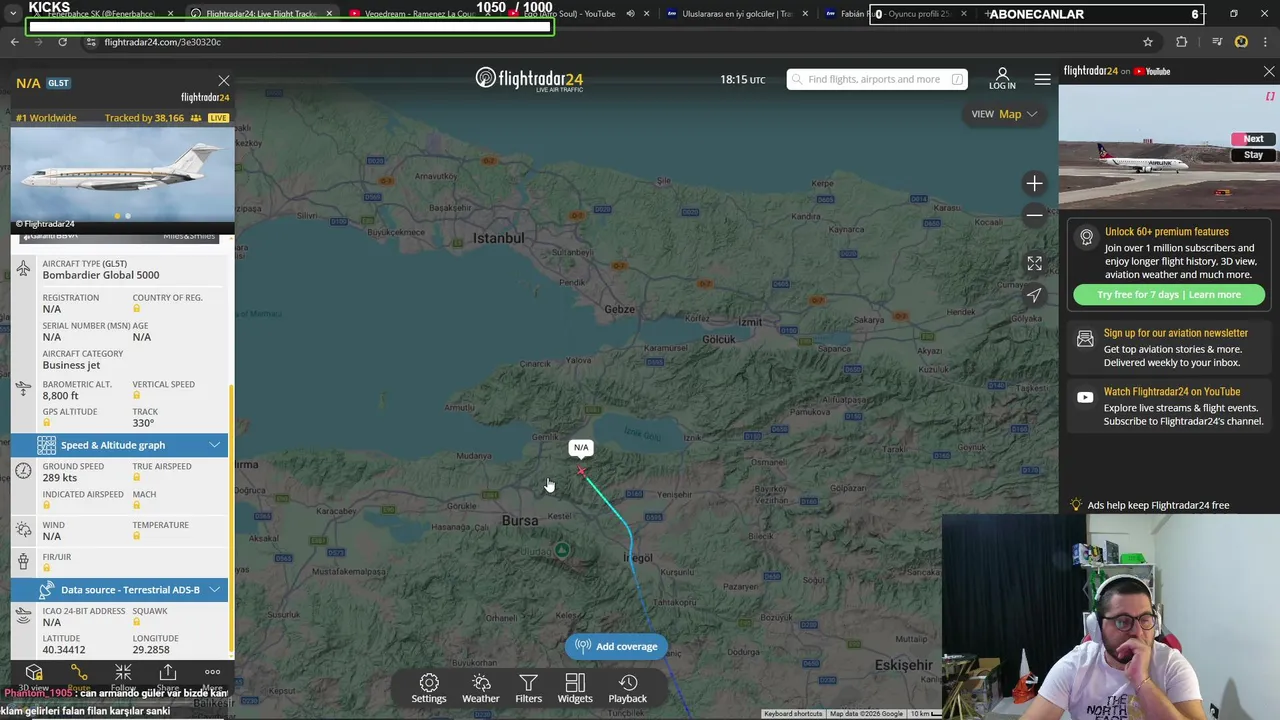This screenshot has height=720, width=1280.
Task: Close the flight details panel
Action: coord(223,81)
